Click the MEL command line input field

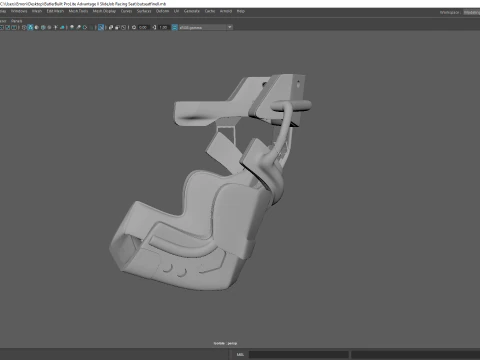[x=299, y=354]
